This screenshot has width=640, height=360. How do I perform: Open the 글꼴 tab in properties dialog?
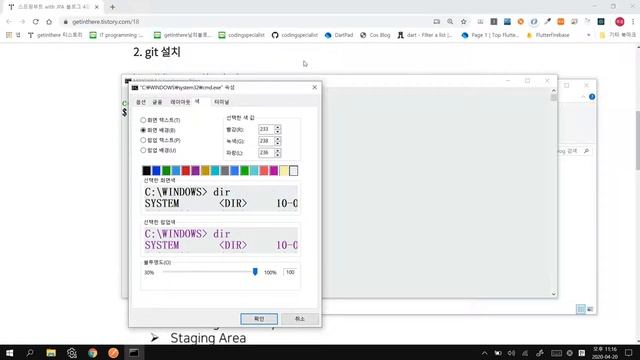[157, 102]
